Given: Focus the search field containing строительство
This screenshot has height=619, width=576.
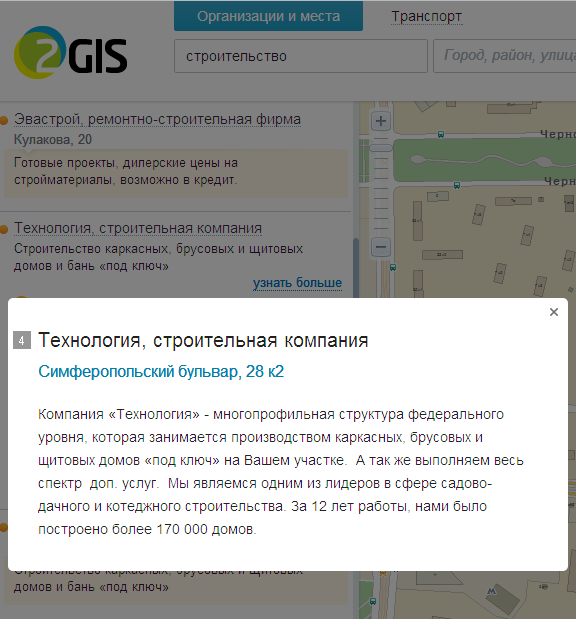Looking at the screenshot, I should pos(301,56).
